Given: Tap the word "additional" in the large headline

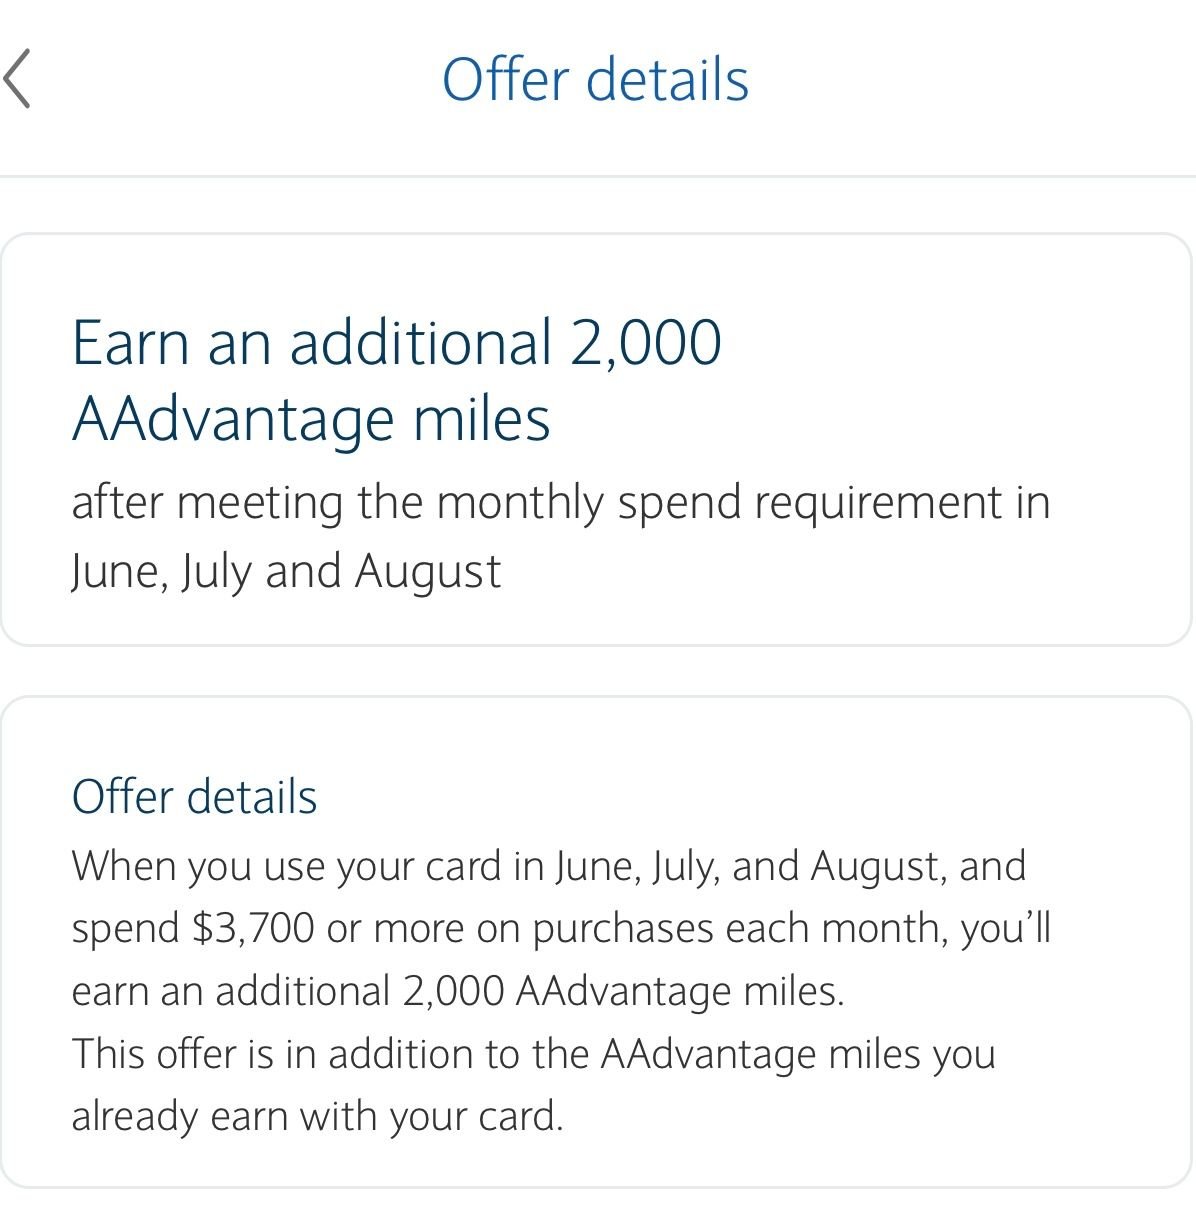Looking at the screenshot, I should tap(421, 343).
